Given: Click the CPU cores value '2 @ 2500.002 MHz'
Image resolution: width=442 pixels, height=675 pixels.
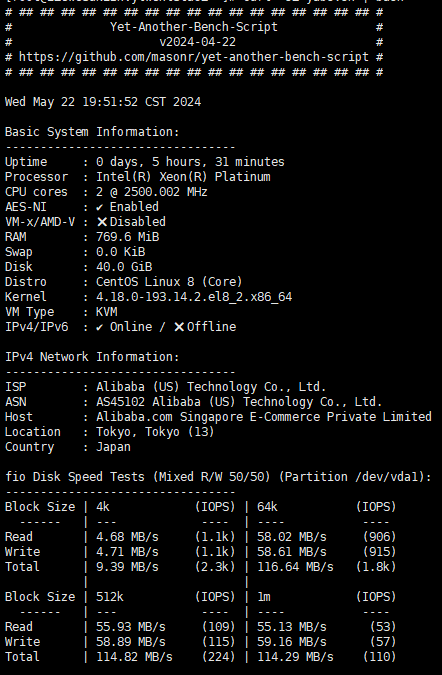Looking at the screenshot, I should coord(152,192).
